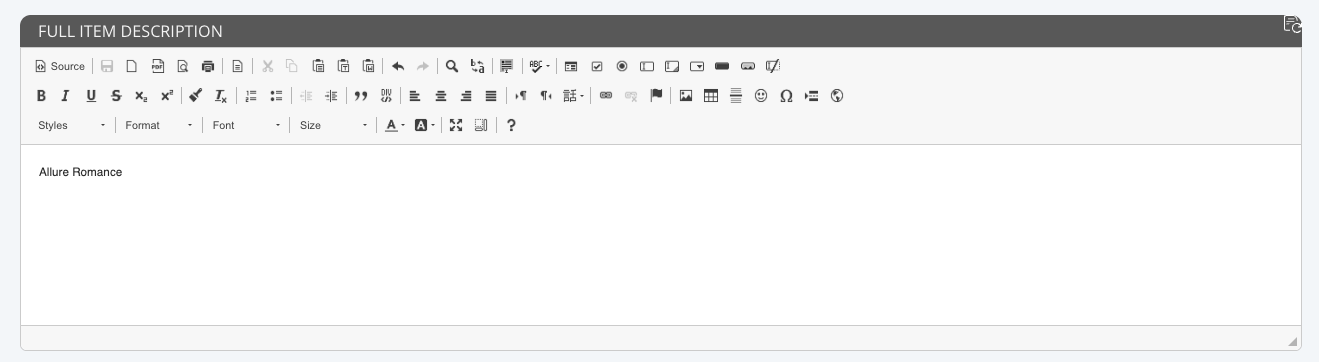Insert a Page Break
Screen dimensions: 1319x362
tap(812, 96)
